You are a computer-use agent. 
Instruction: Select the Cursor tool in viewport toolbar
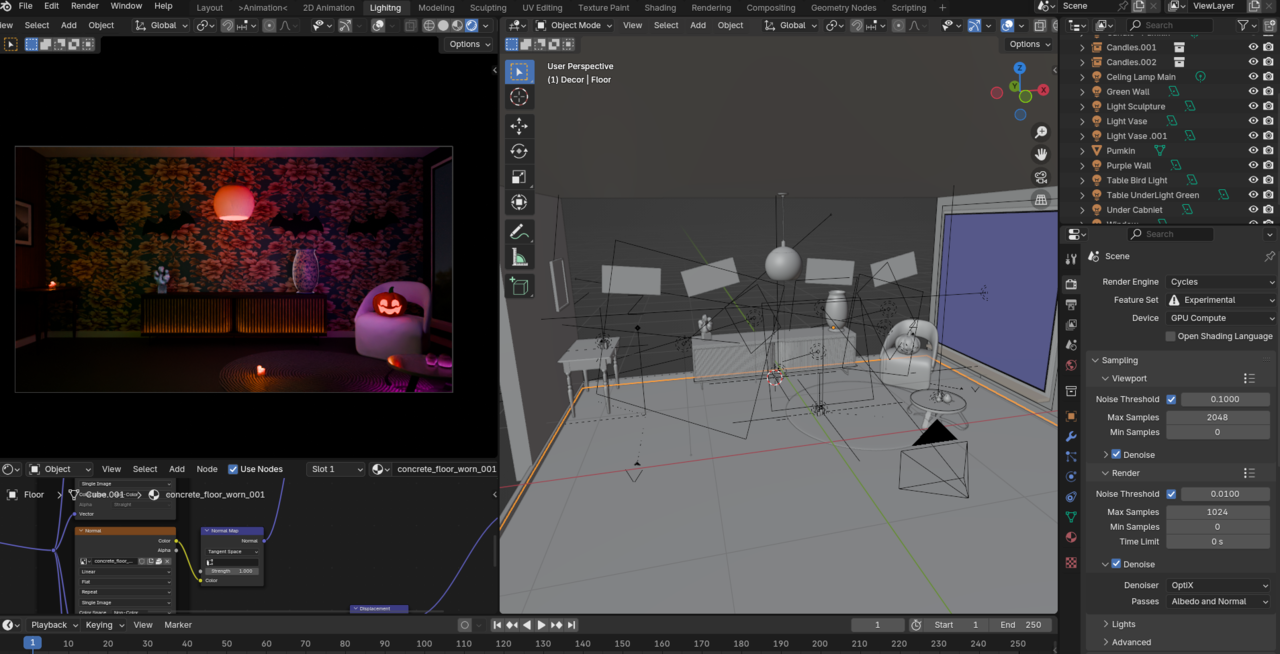tap(519, 97)
